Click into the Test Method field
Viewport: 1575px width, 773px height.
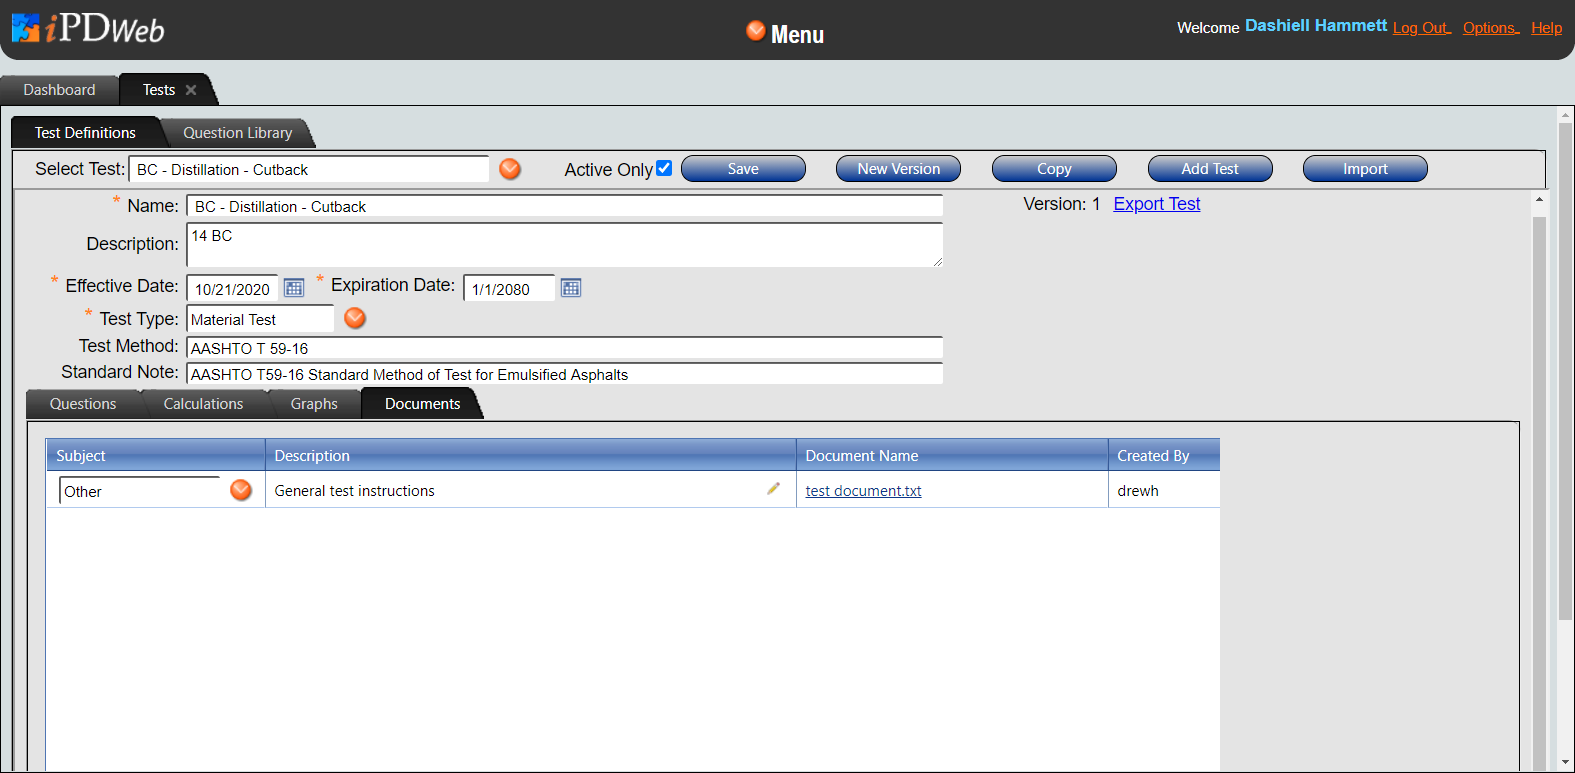564,348
